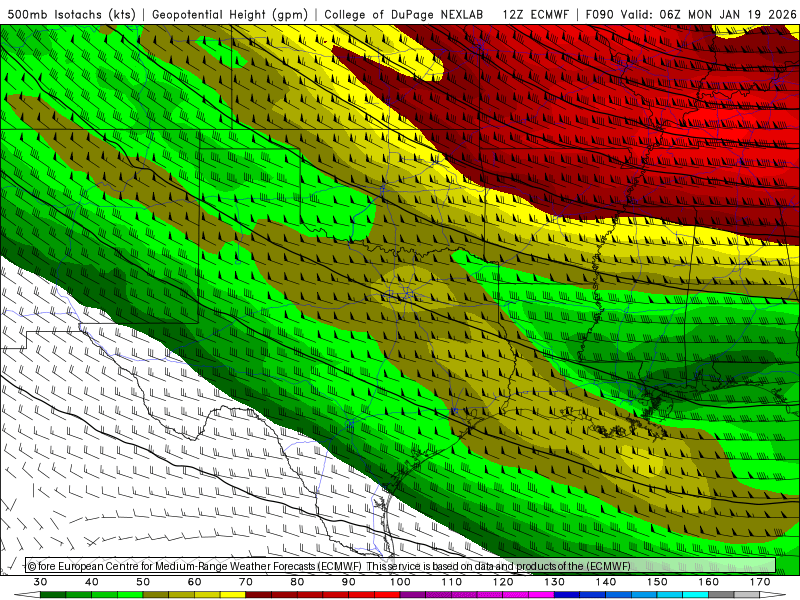Click the 'F090 Valid: 06Z MON JAN 19 2026' text
The height and width of the screenshot is (600, 800).
click(691, 15)
